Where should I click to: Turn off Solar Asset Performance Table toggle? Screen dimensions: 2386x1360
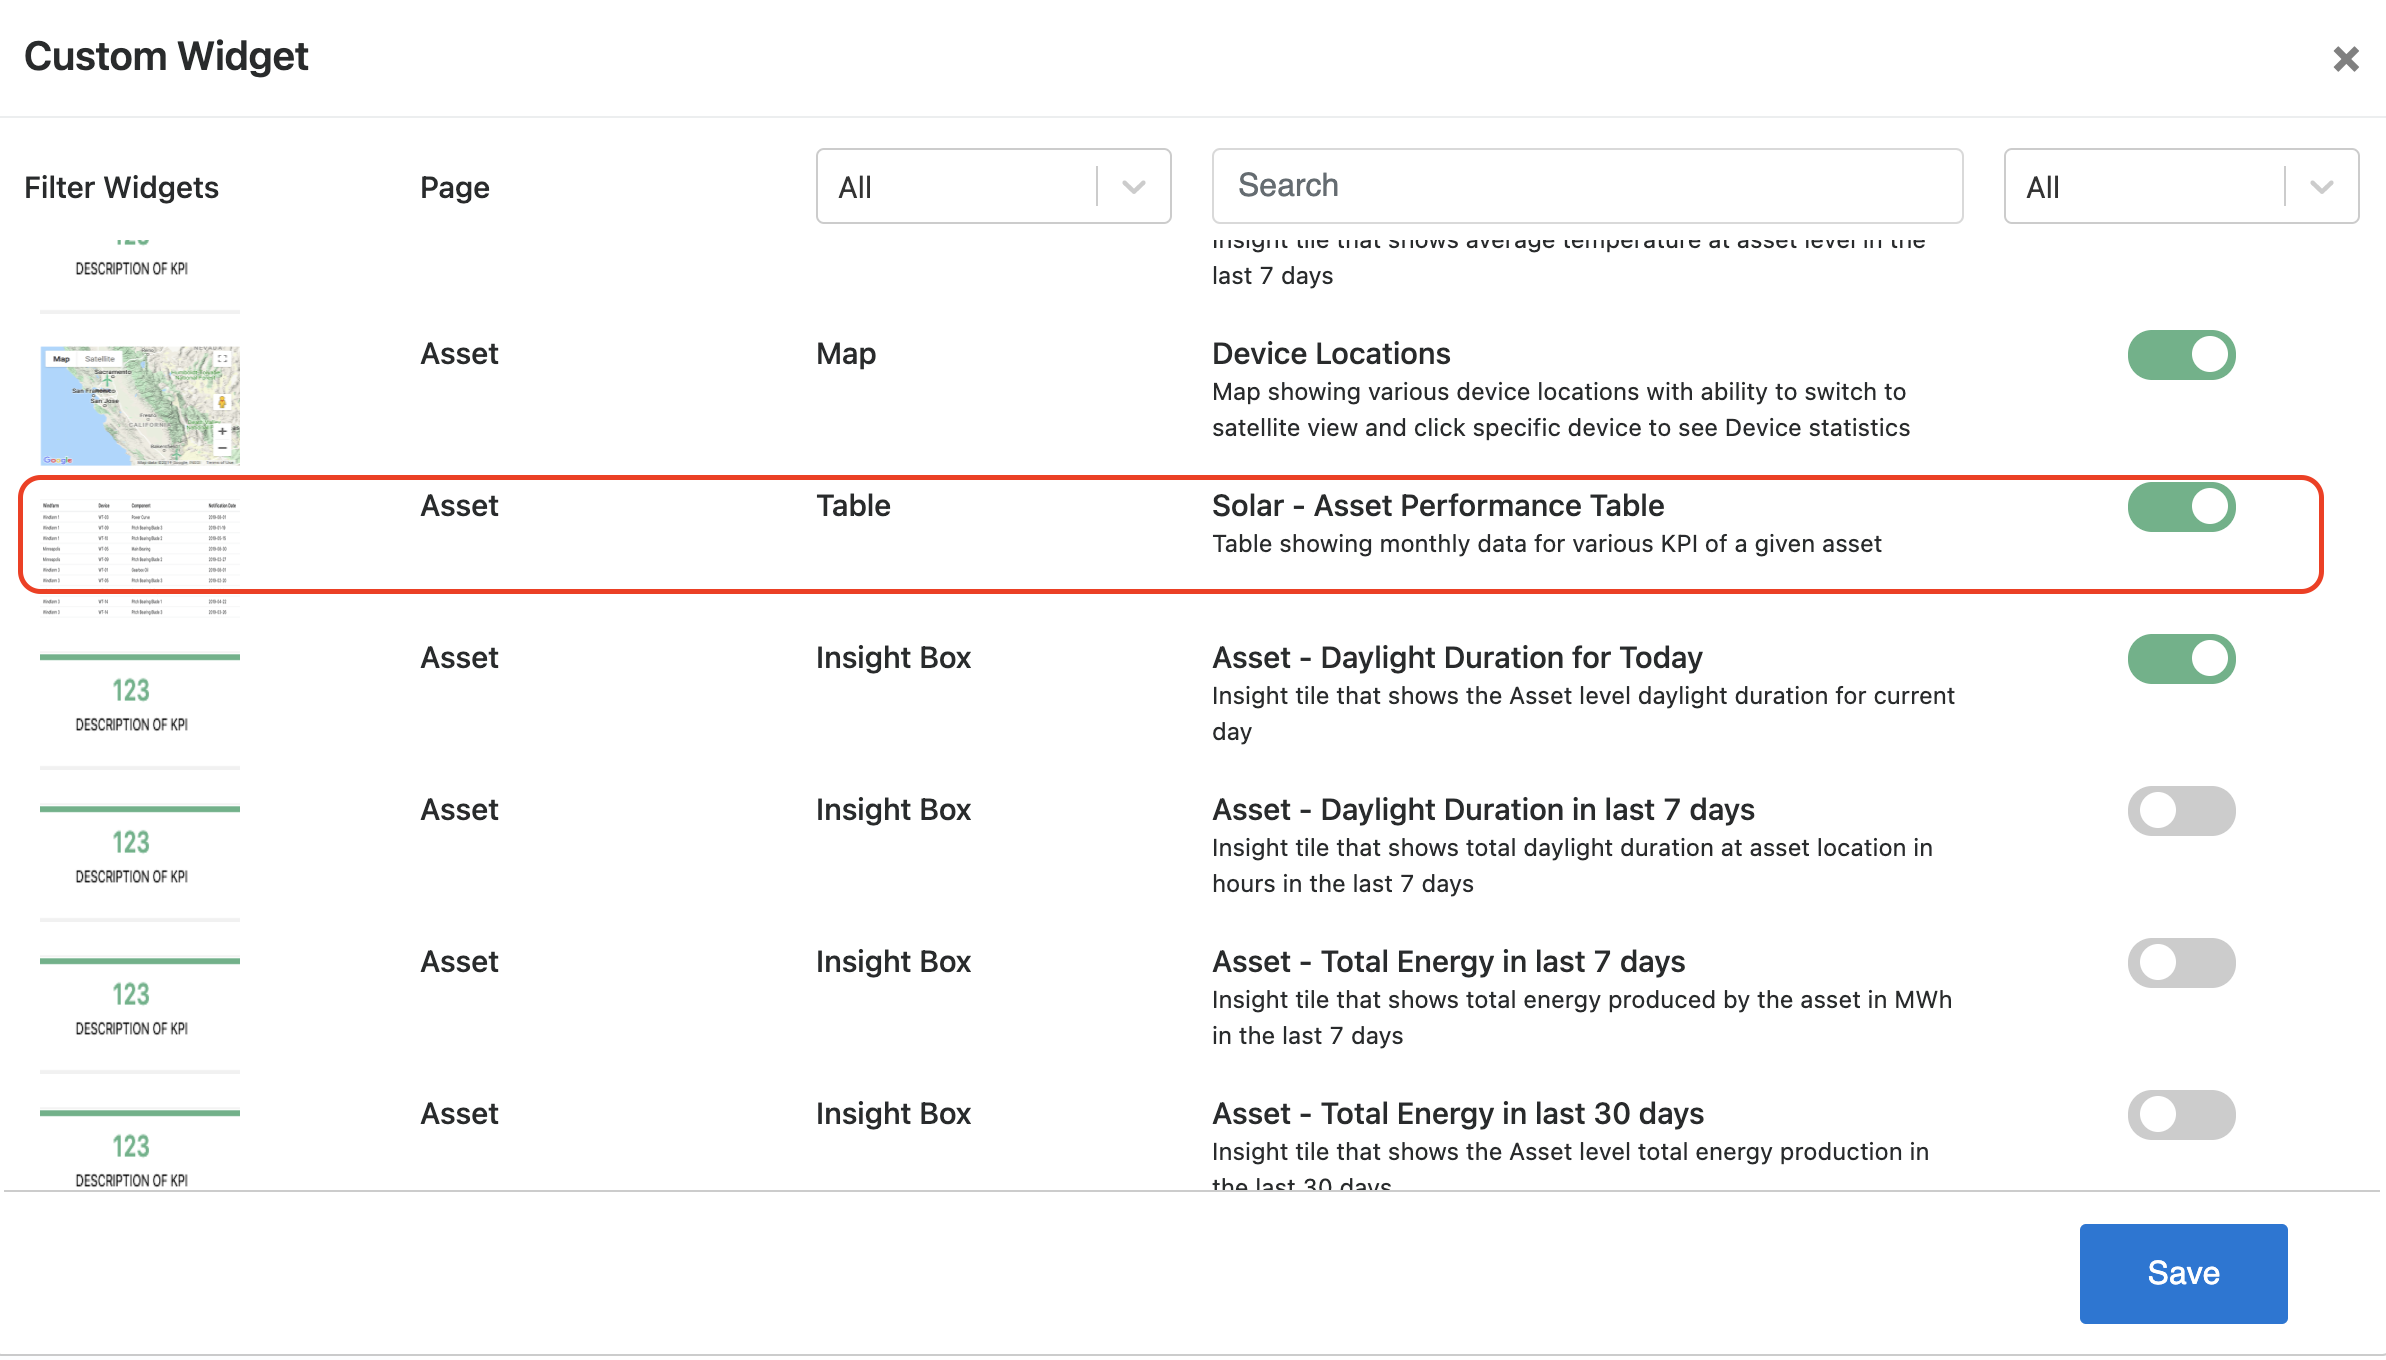(2181, 507)
